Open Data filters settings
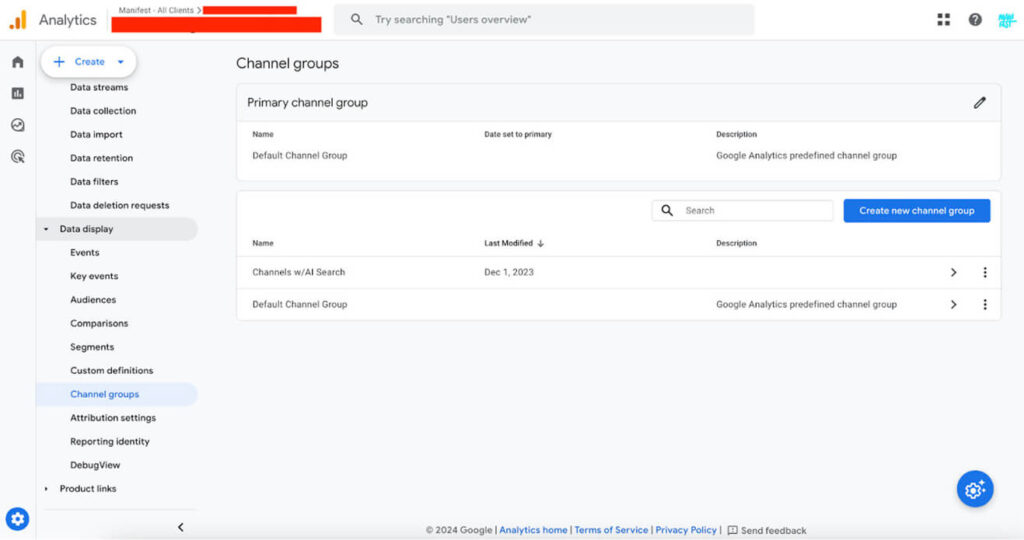This screenshot has height=540, width=1024. pyautogui.click(x=94, y=182)
